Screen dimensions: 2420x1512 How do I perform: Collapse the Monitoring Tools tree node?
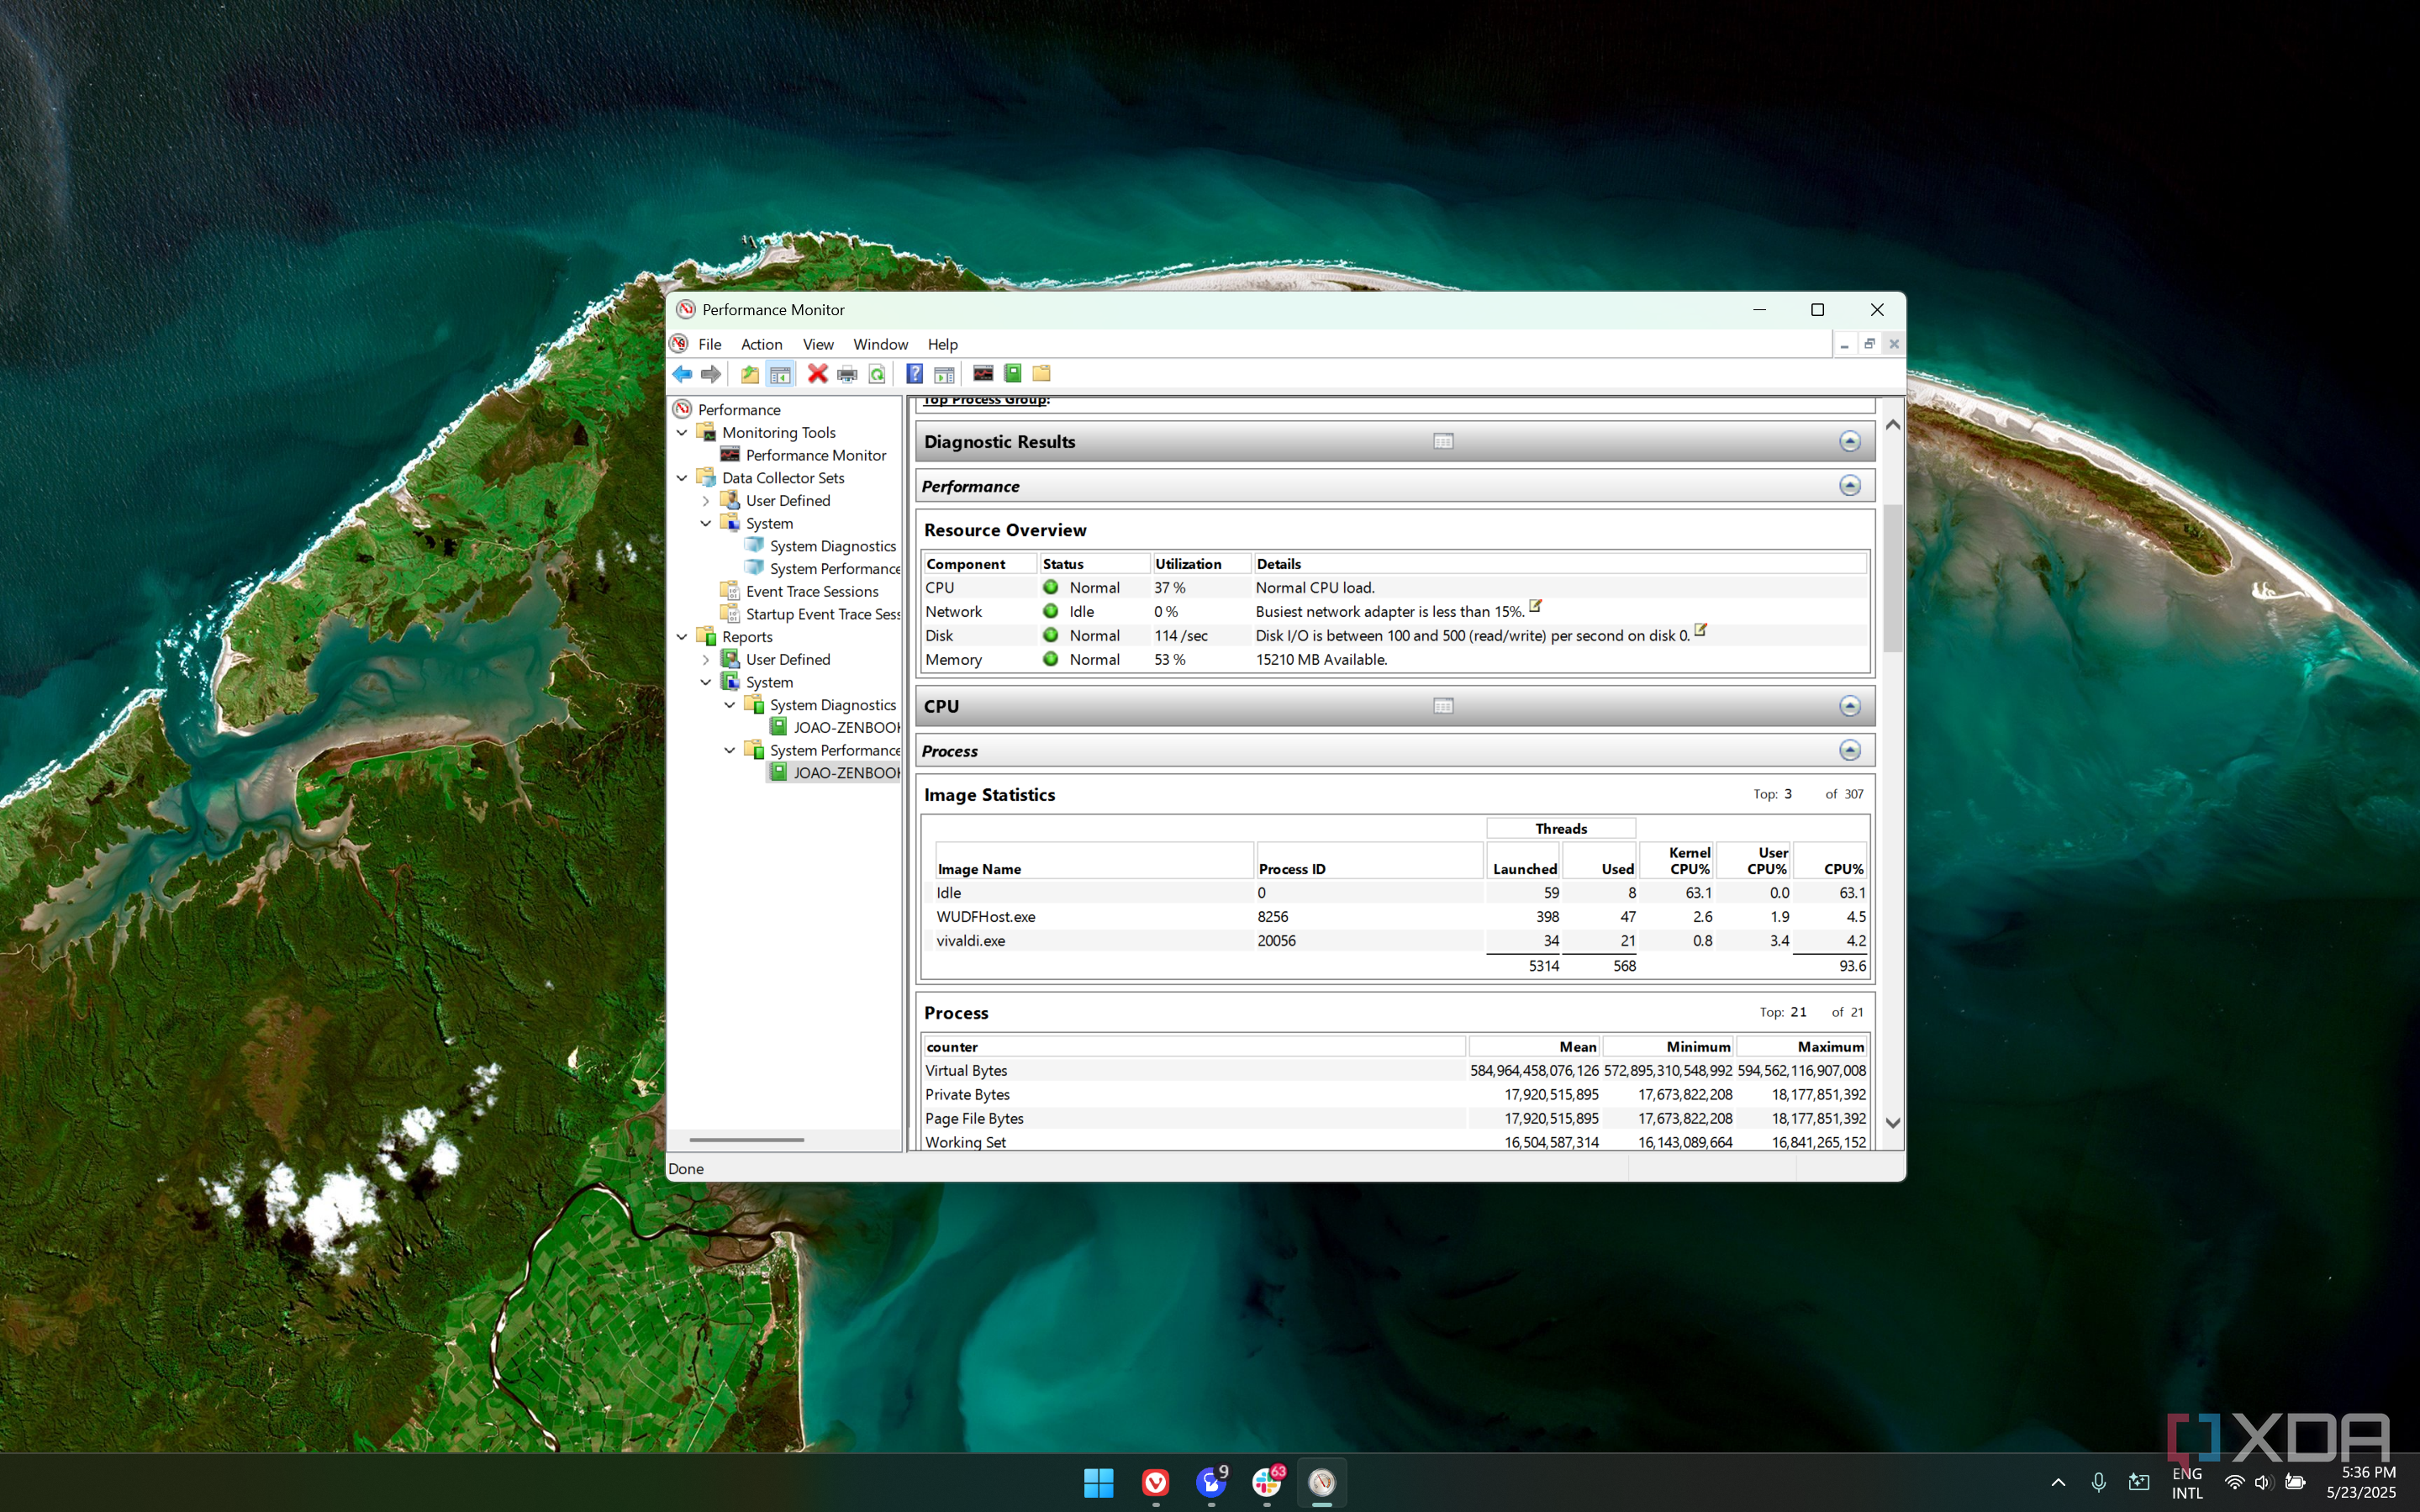[x=682, y=433]
